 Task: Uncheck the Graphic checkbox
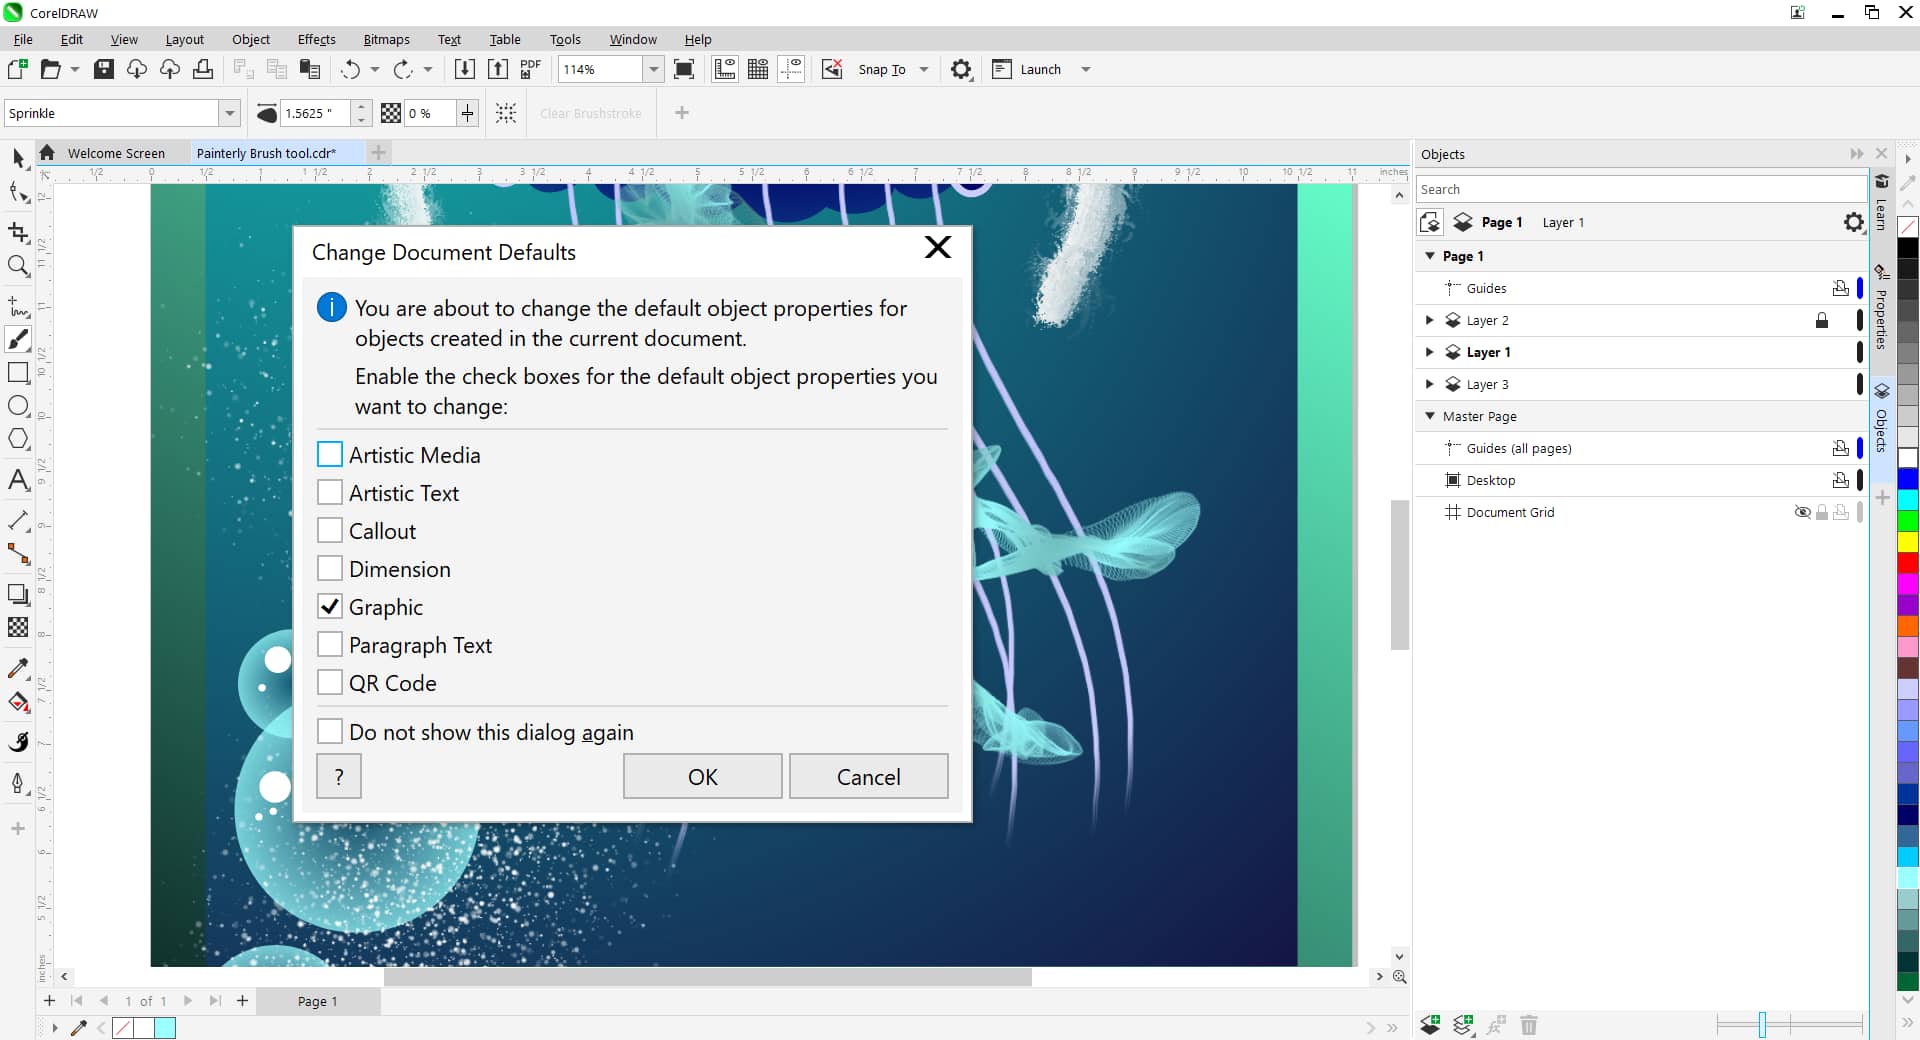point(330,607)
